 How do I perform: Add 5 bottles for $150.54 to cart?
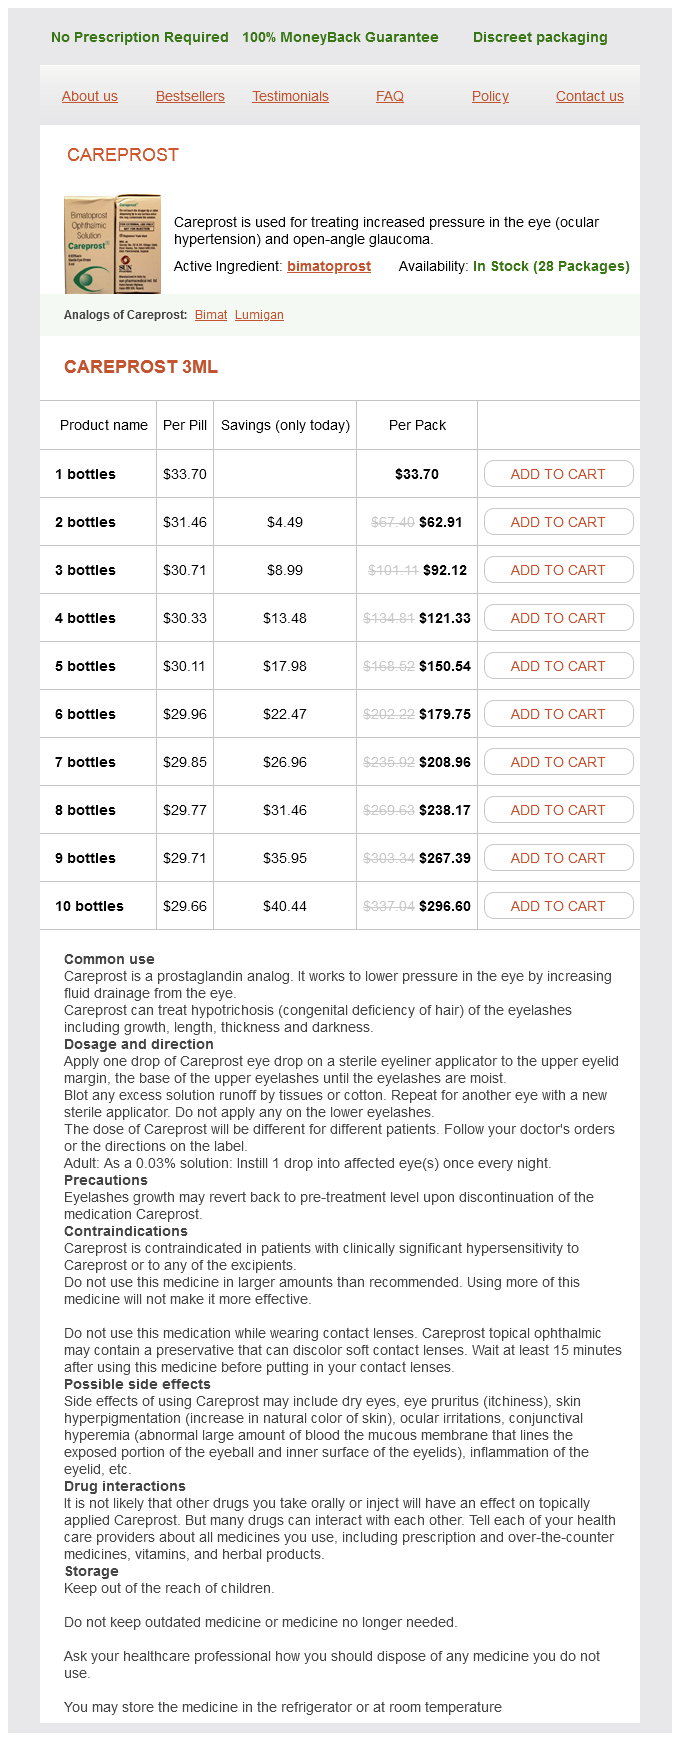(558, 666)
